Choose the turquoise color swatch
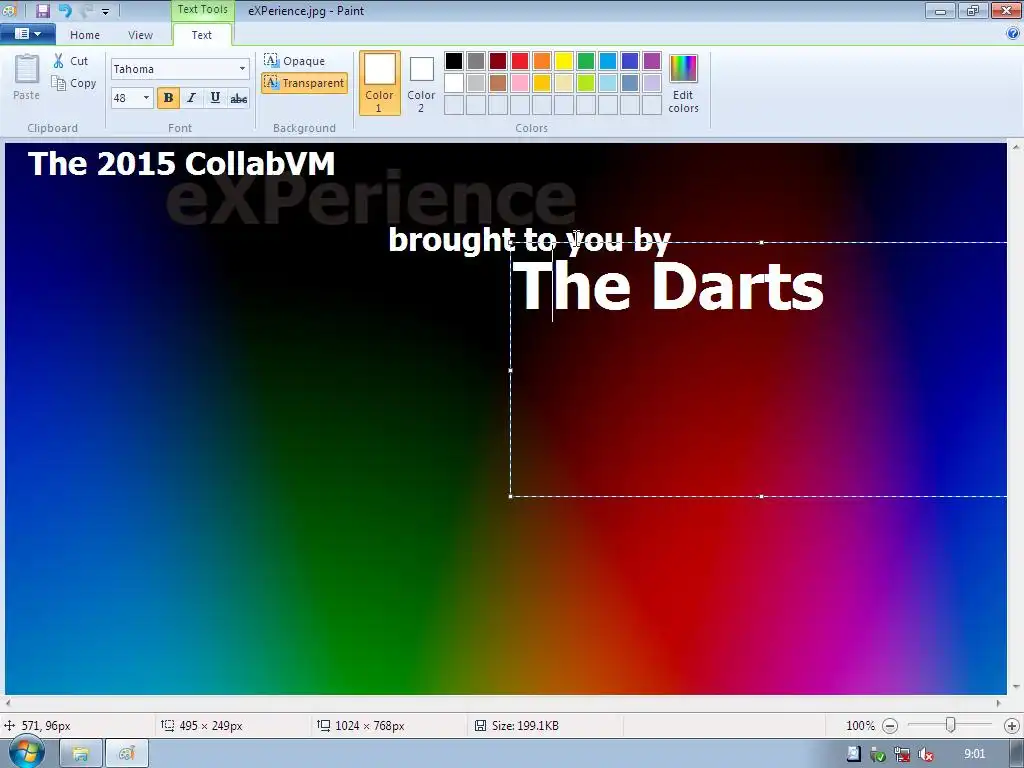This screenshot has height=768, width=1024. [608, 61]
